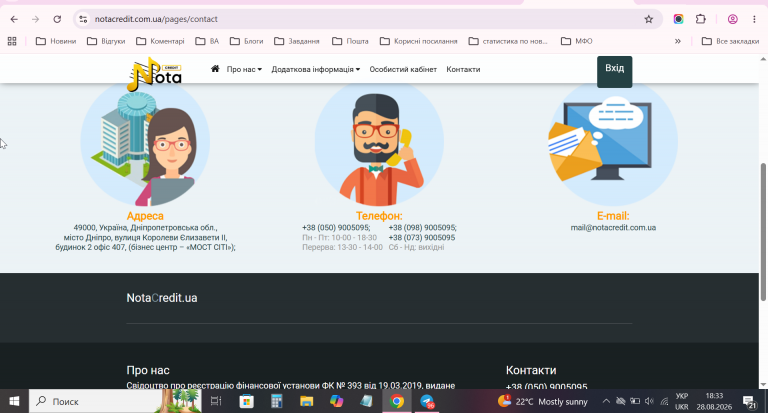Click the mail@notacredit.com.ua email link
Viewport: 768px width, 413px height.
click(613, 227)
